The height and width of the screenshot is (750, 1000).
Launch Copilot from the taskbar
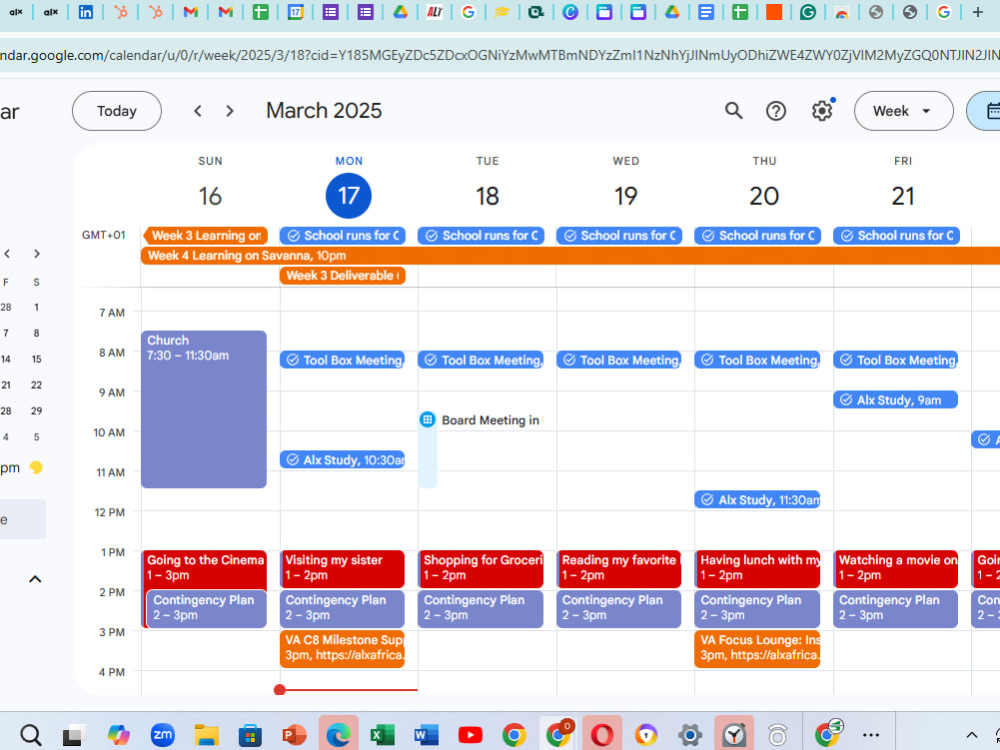(119, 735)
